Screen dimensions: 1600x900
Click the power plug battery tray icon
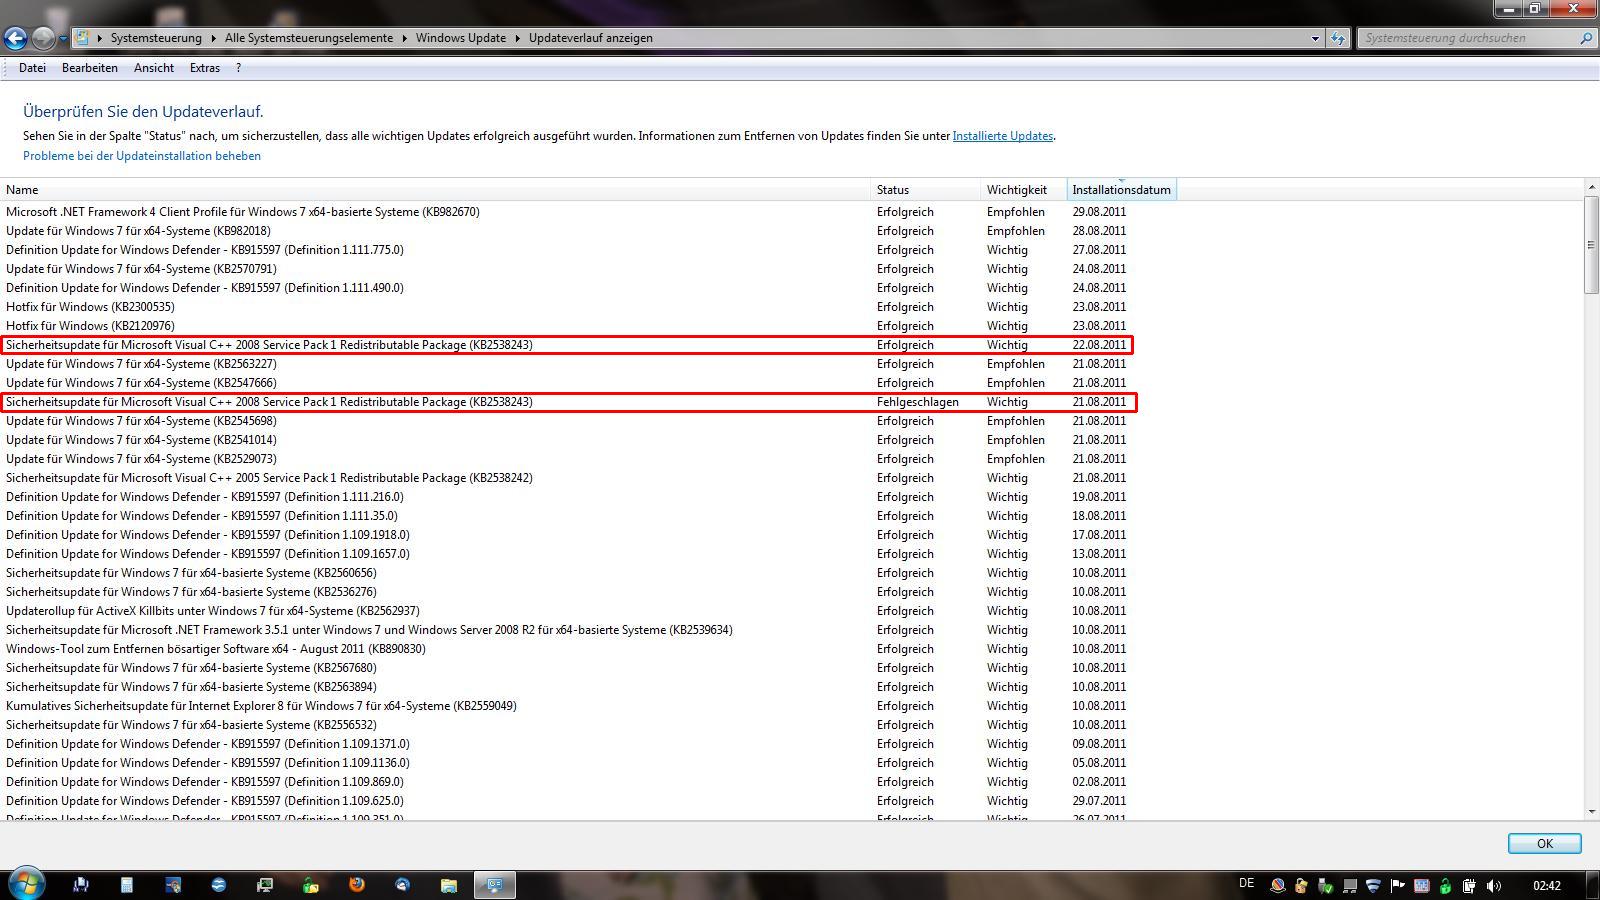[x=1469, y=885]
